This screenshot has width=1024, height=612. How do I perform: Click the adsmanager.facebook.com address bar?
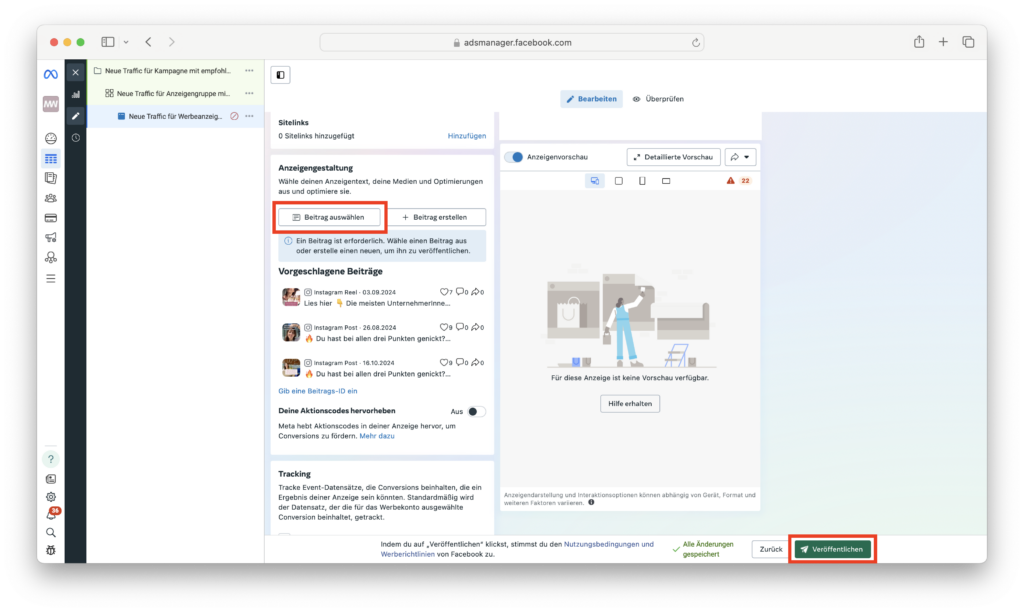[x=511, y=42]
